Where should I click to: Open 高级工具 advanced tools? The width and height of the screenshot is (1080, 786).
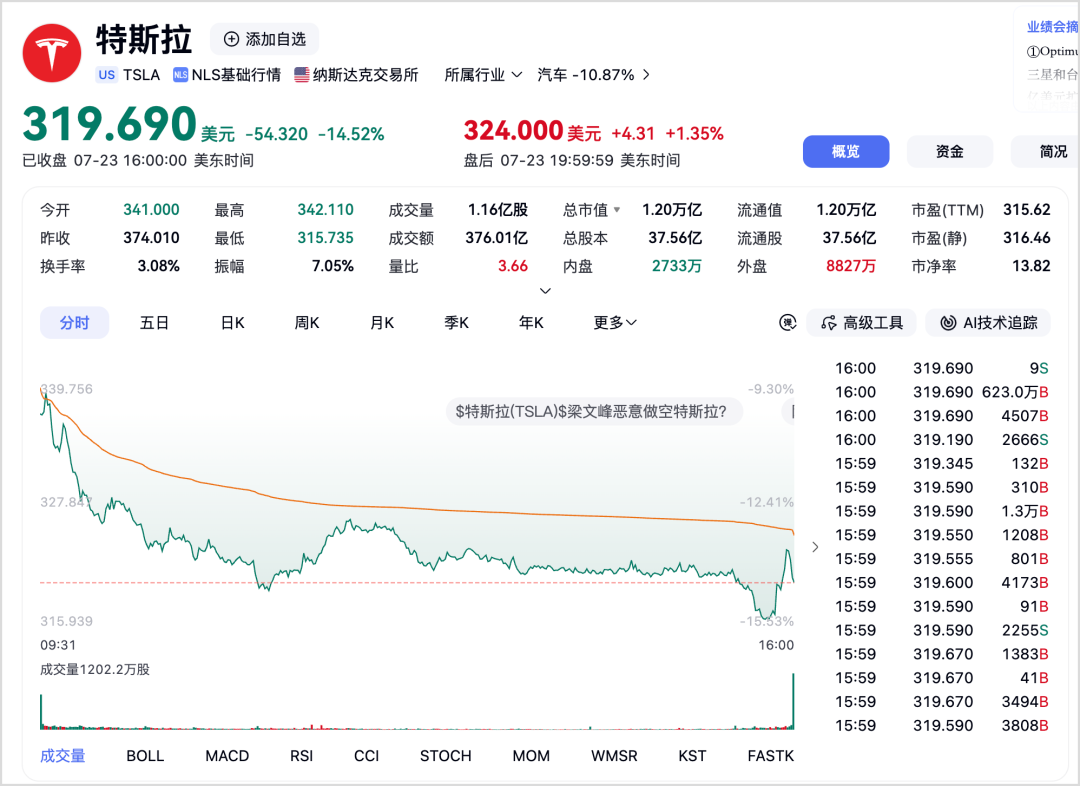click(x=862, y=322)
